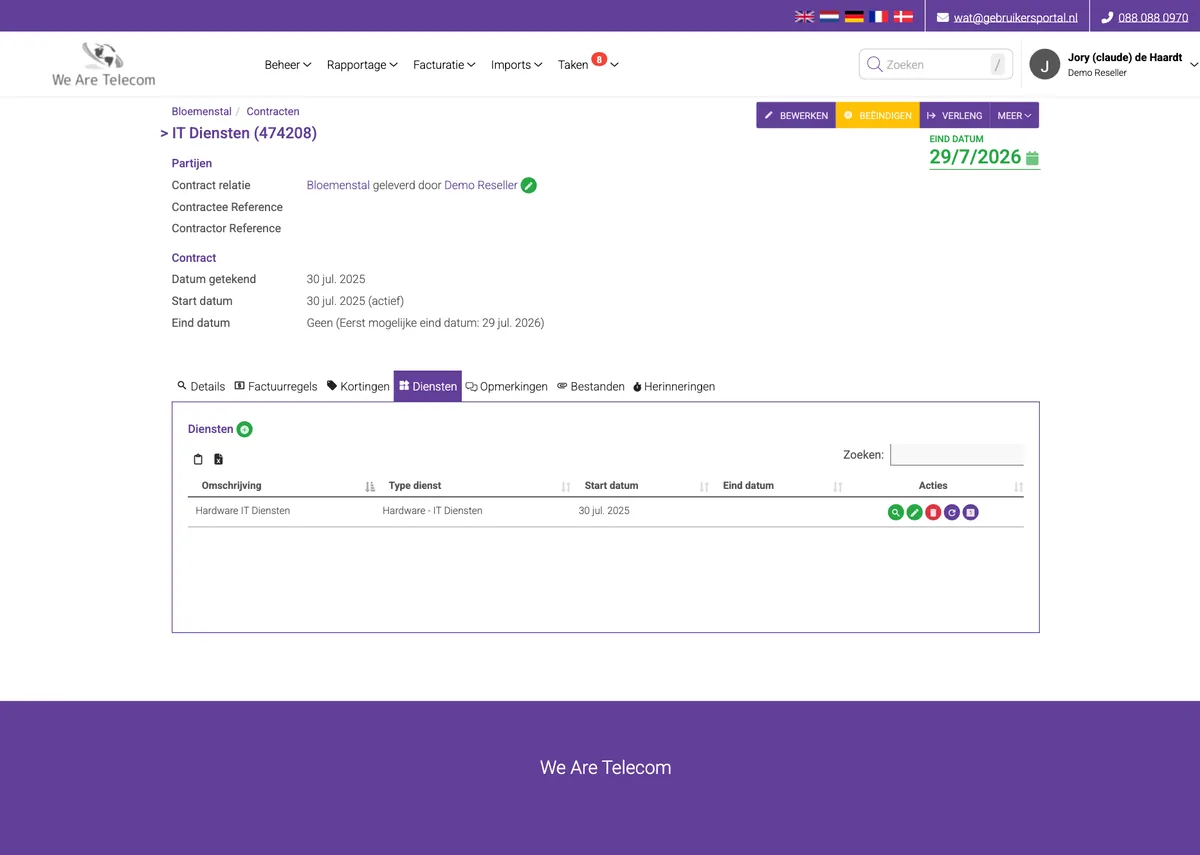
Task: Open the Factuurregels tab
Action: [x=276, y=386]
